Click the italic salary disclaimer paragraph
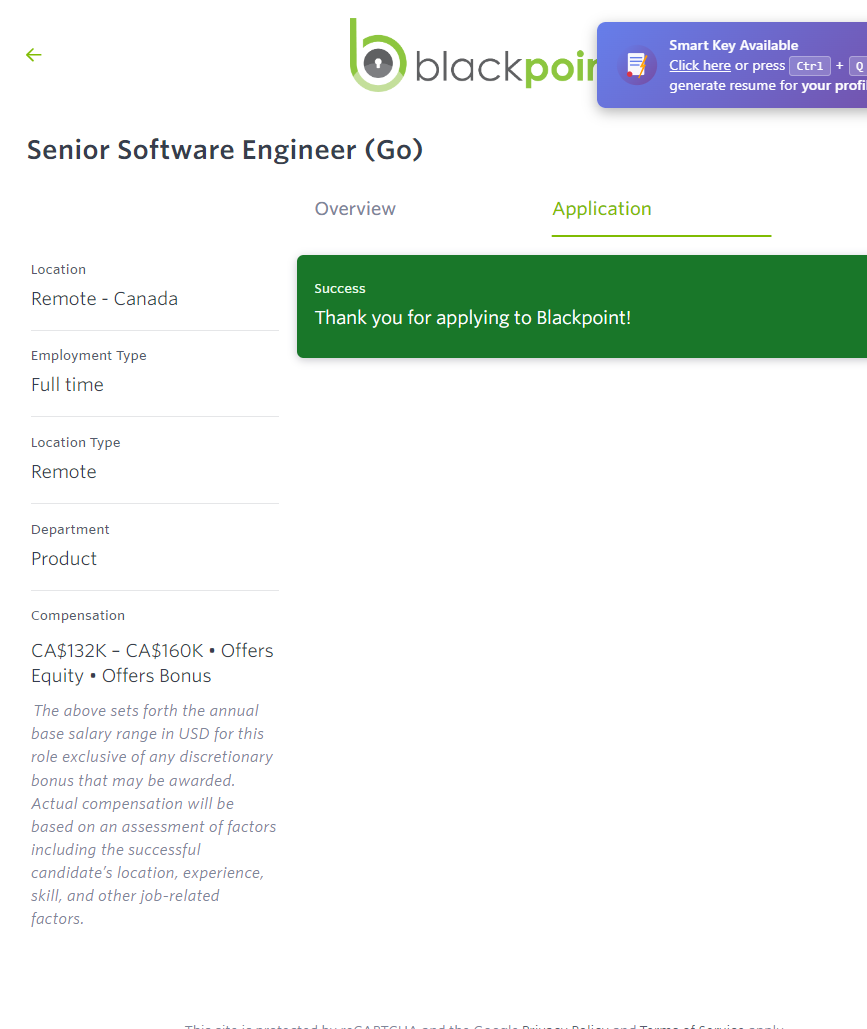The width and height of the screenshot is (867, 1029). (153, 815)
